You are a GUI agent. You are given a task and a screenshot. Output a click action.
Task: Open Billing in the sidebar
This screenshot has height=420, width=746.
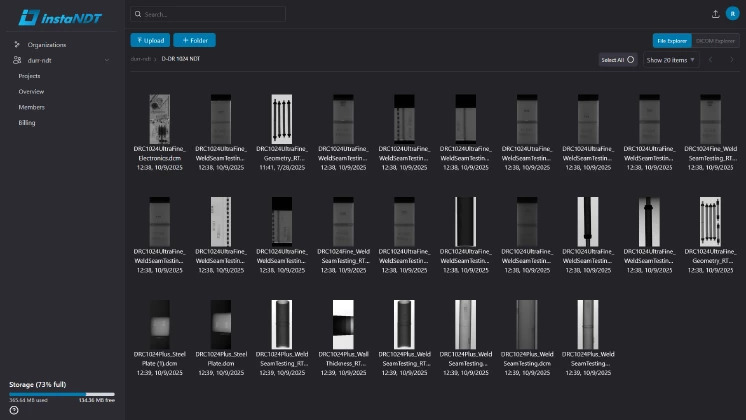click(27, 122)
